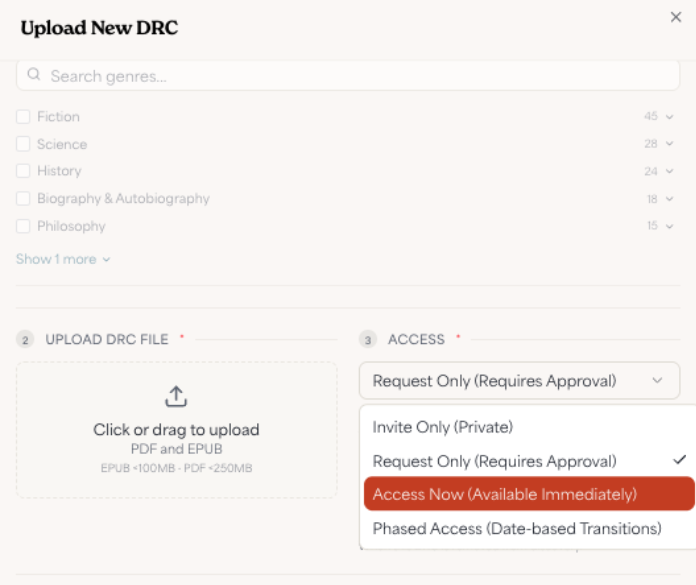Click the step 3 number badge

coord(368,340)
